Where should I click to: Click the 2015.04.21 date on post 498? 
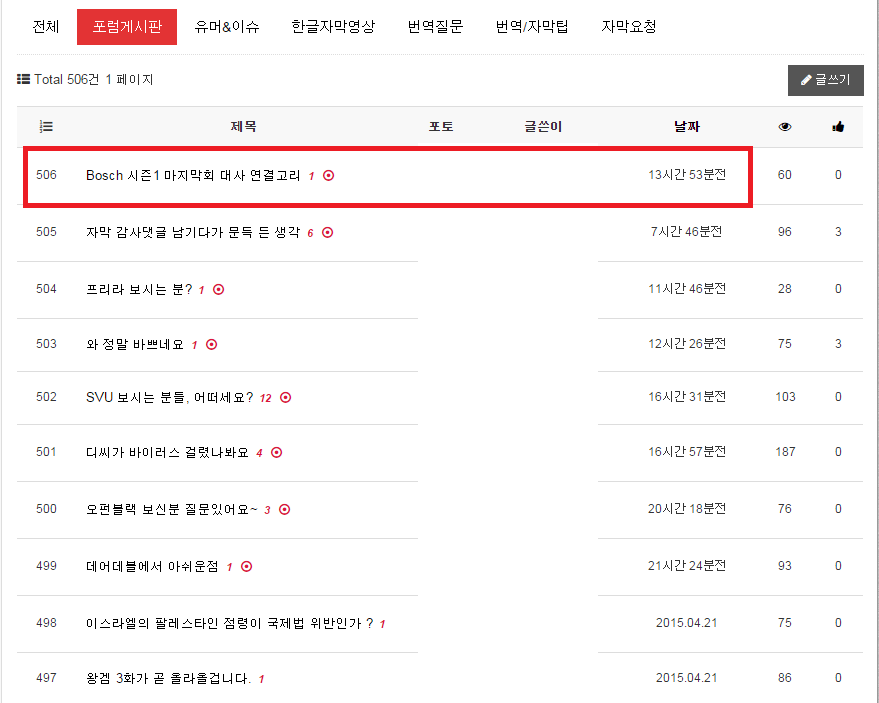pyautogui.click(x=687, y=623)
